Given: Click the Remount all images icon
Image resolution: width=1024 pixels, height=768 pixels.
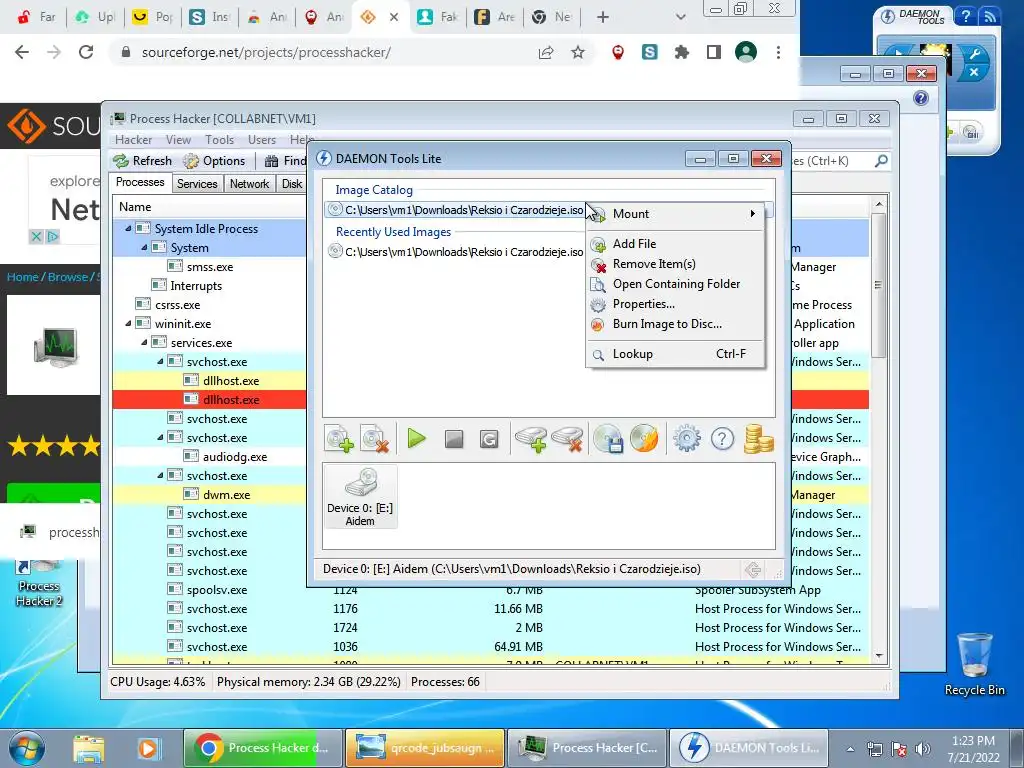Looking at the screenshot, I should [488, 439].
